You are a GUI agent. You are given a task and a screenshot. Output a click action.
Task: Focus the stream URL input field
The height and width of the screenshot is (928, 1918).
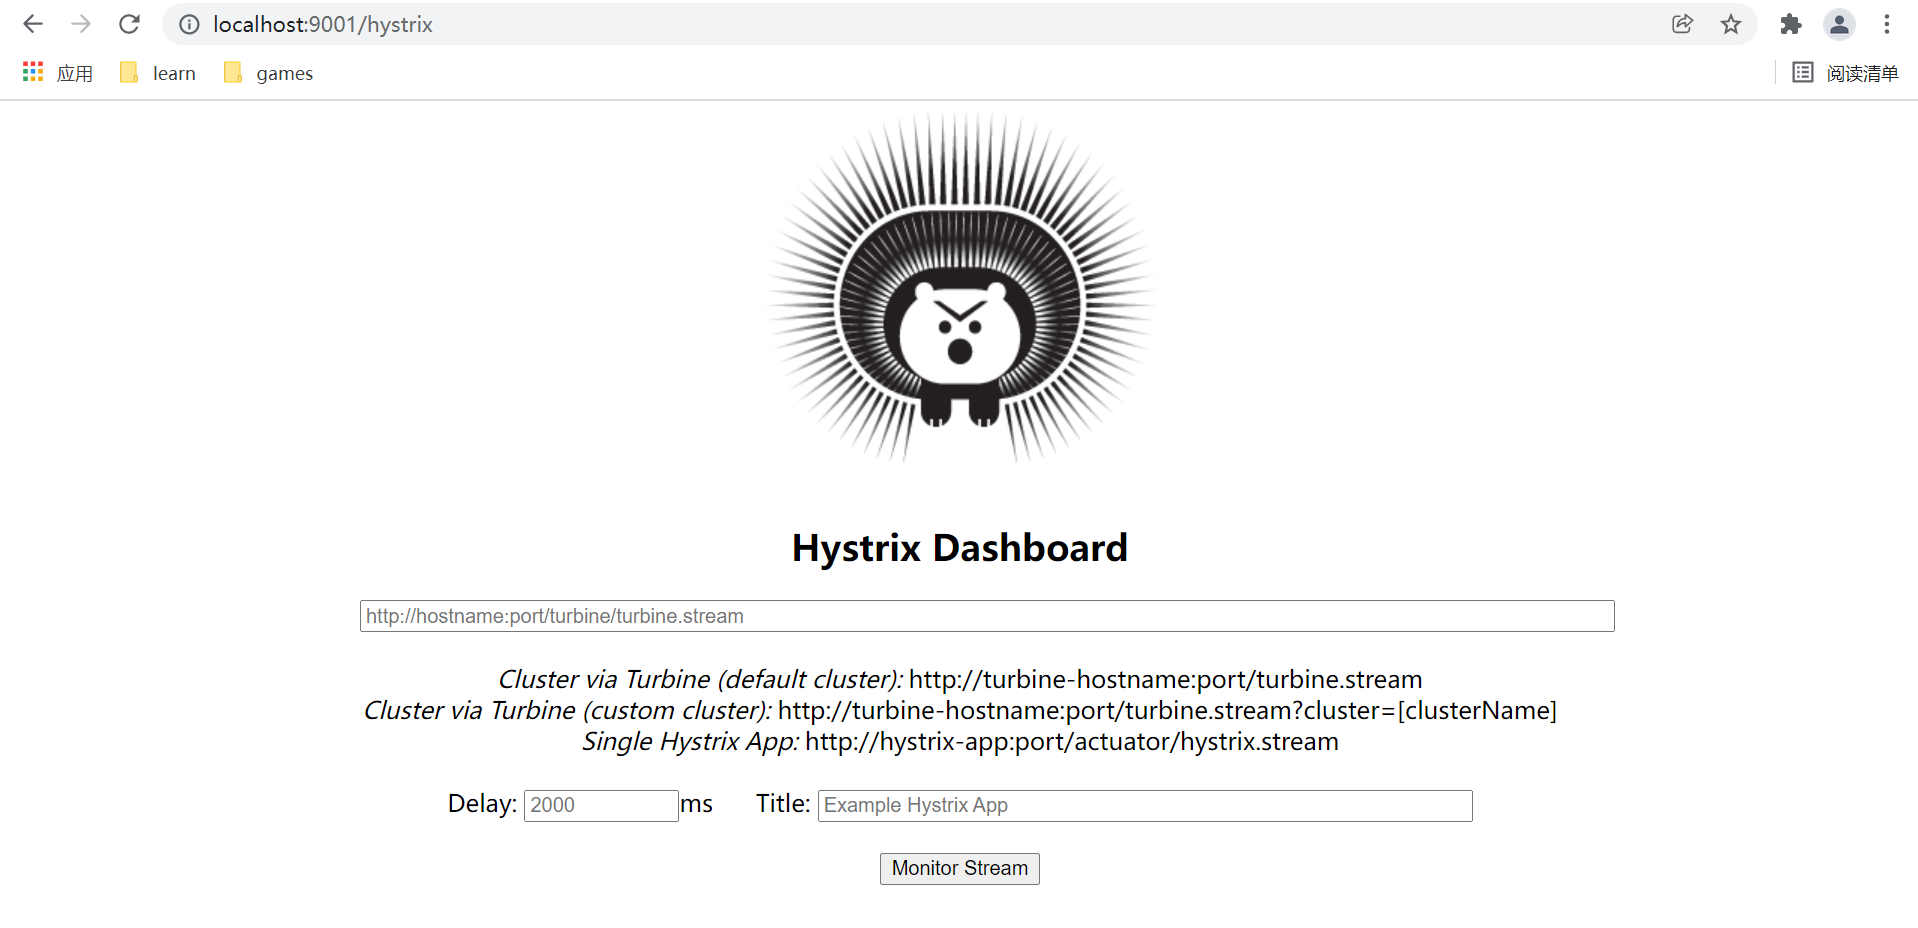click(x=986, y=616)
